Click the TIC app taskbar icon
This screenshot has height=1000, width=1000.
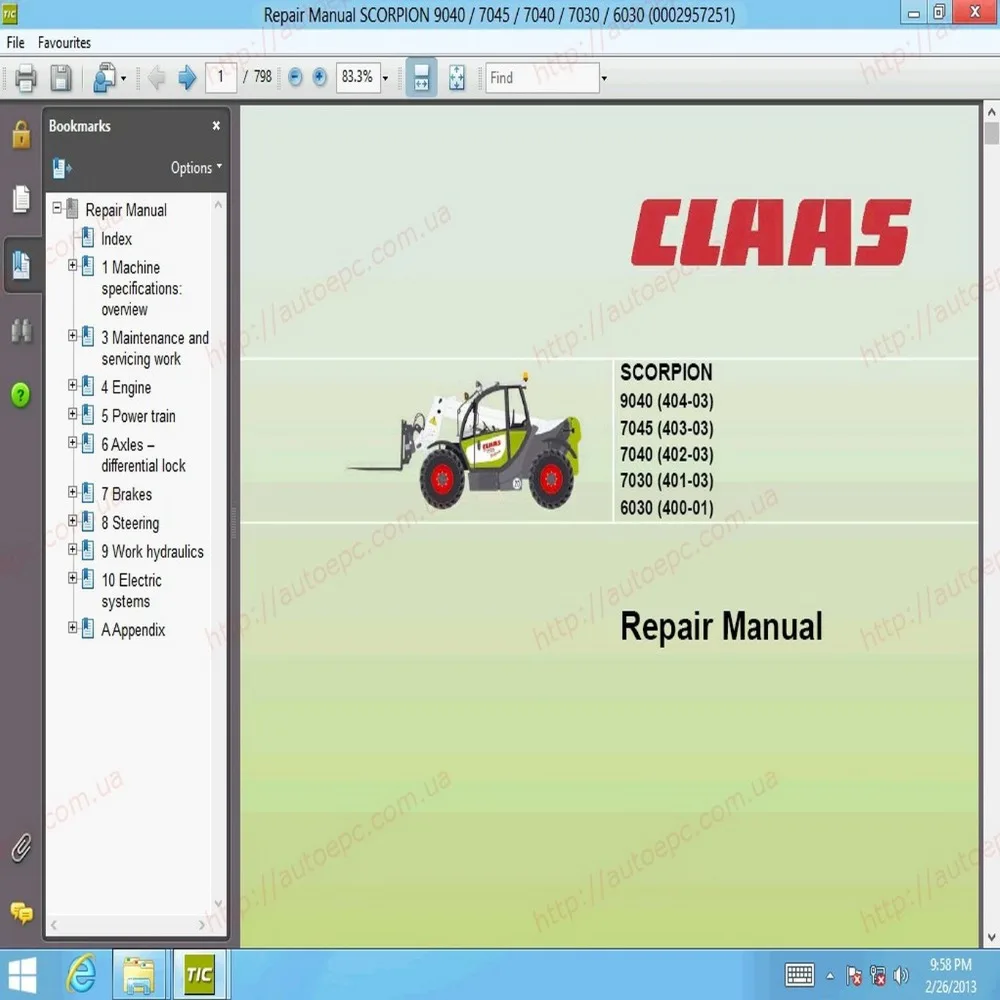point(199,974)
